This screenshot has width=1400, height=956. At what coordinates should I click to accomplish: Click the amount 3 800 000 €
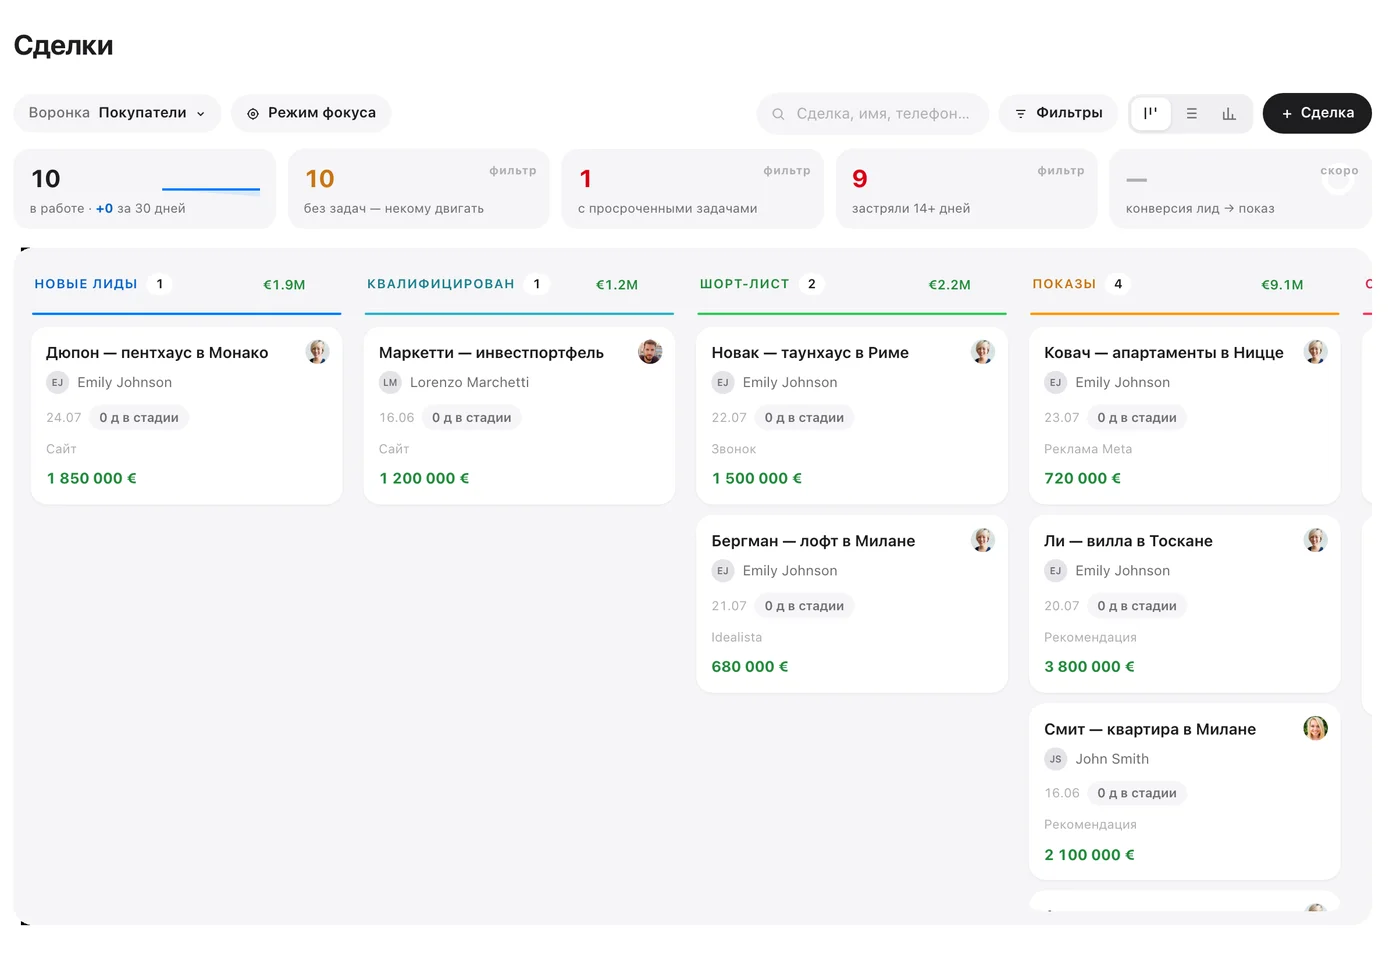coord(1089,667)
